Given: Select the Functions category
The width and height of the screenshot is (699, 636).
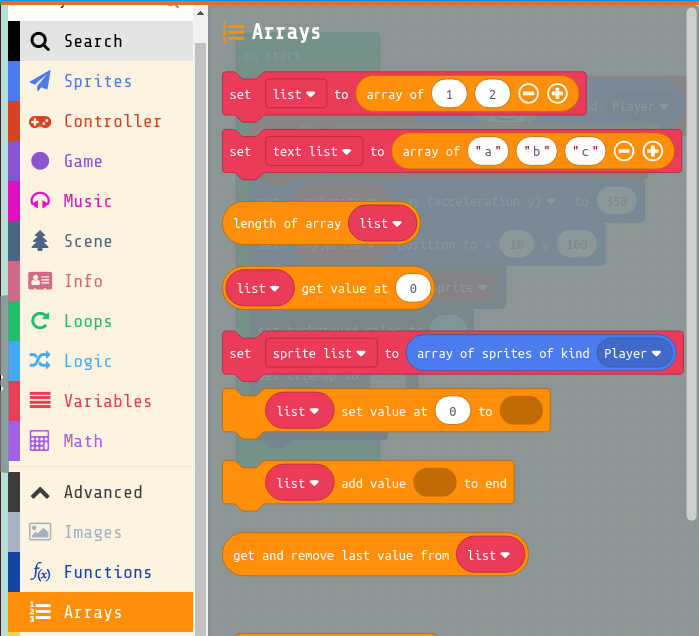Looking at the screenshot, I should pyautogui.click(x=107, y=572).
